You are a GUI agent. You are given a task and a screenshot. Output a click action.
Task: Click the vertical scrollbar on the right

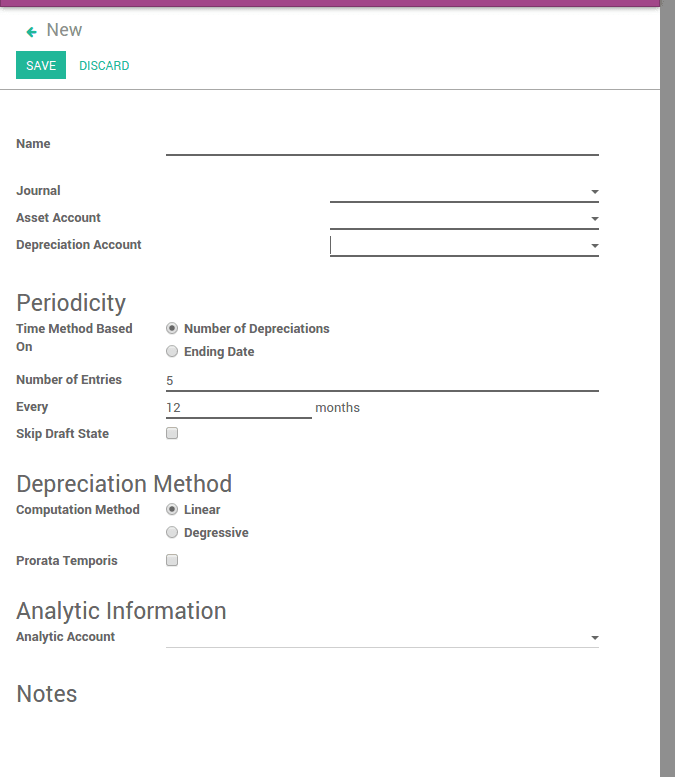point(667,400)
